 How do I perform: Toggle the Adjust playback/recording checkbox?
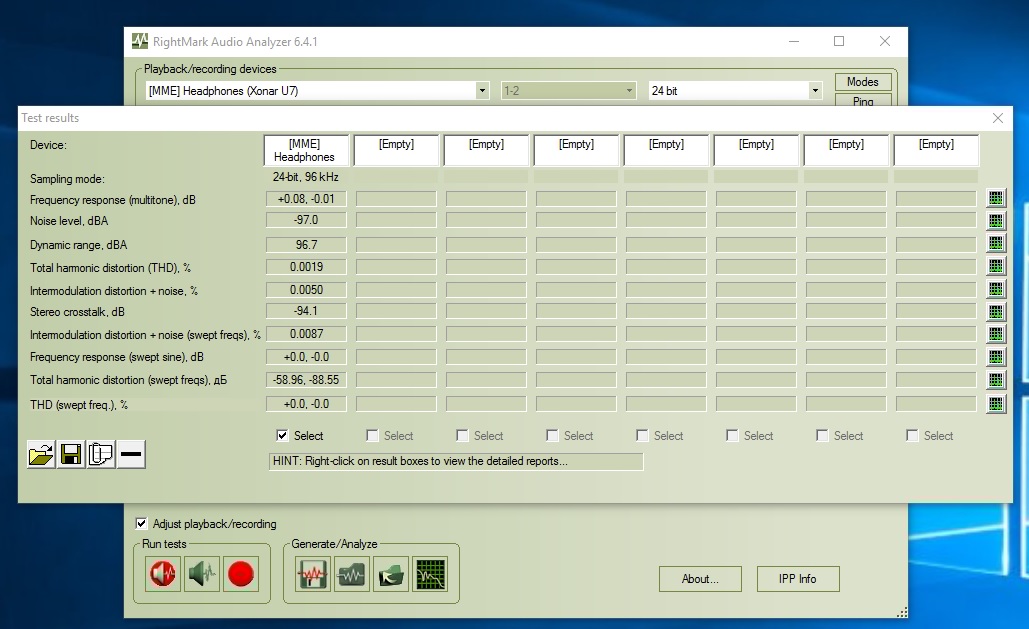[x=142, y=524]
